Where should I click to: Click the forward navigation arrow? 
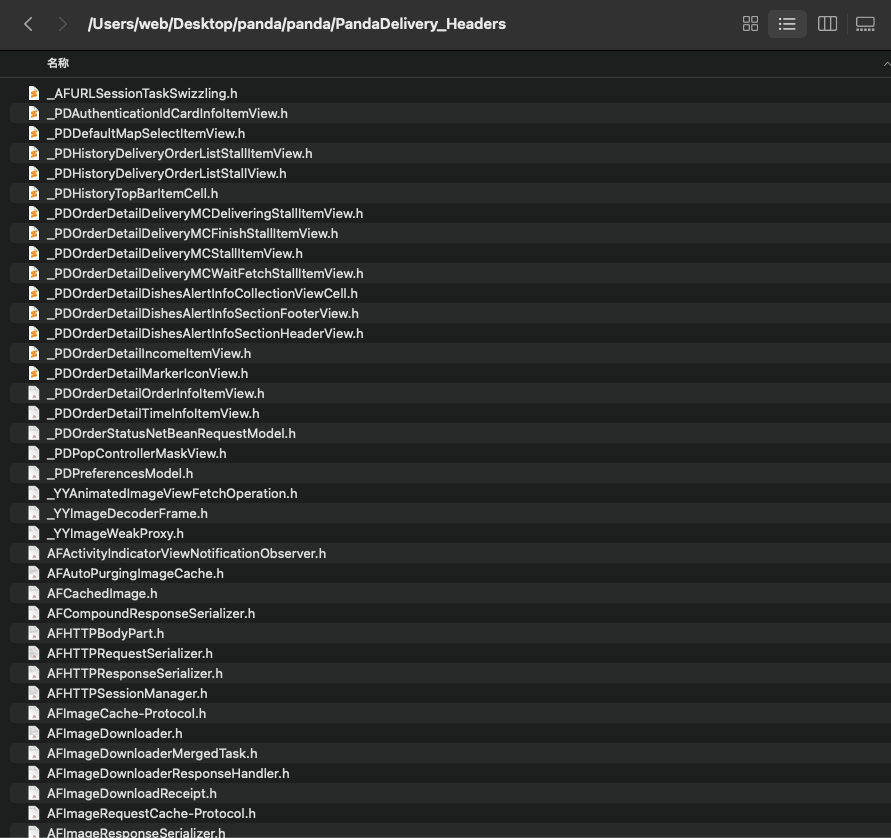[63, 24]
